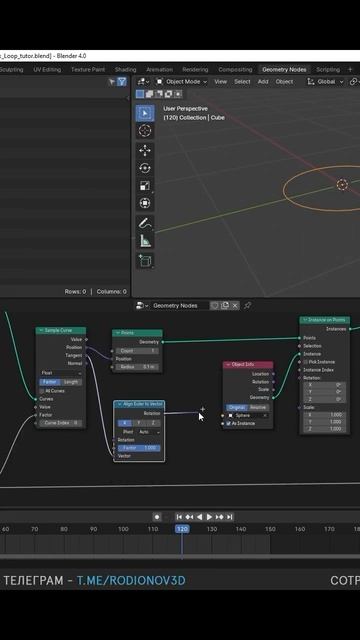Play the animation forward

coord(209,517)
